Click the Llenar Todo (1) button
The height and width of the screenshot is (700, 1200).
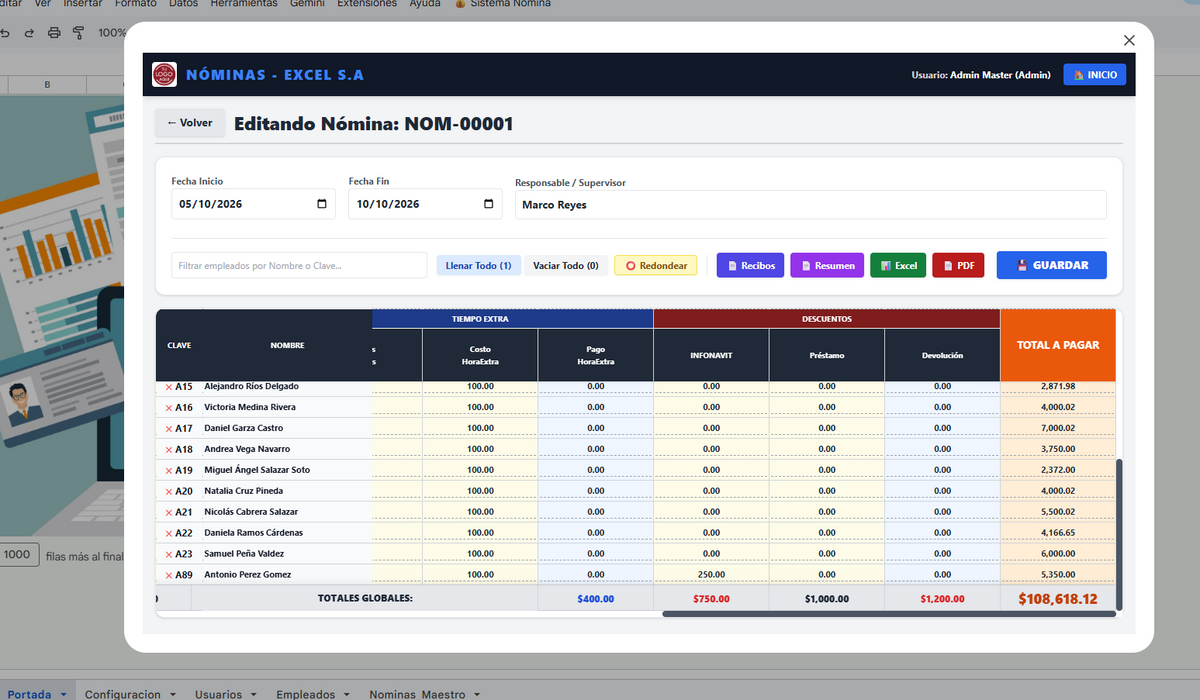(478, 265)
